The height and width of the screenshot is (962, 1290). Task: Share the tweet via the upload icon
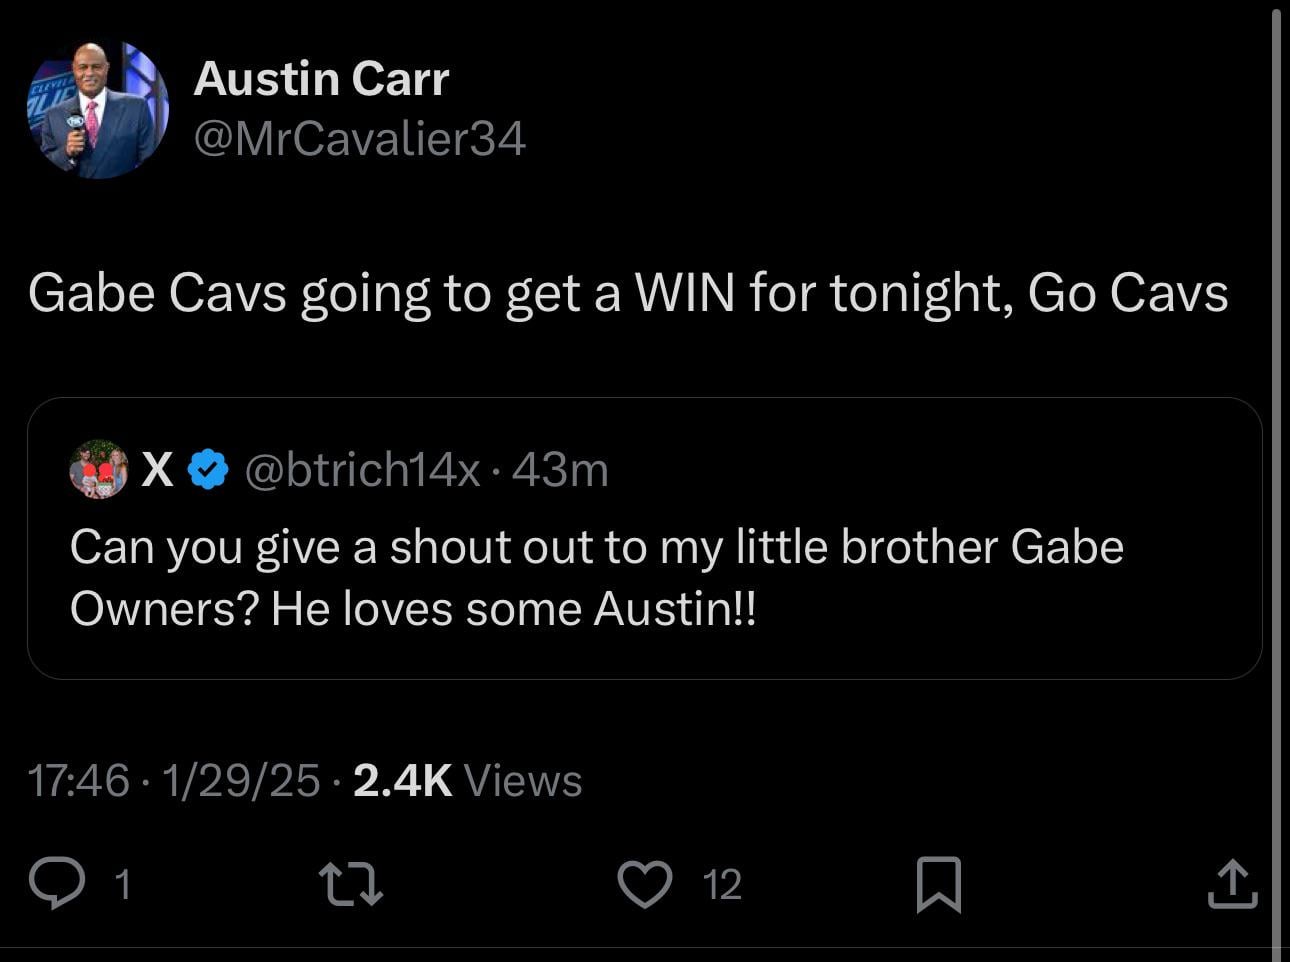click(x=1232, y=883)
